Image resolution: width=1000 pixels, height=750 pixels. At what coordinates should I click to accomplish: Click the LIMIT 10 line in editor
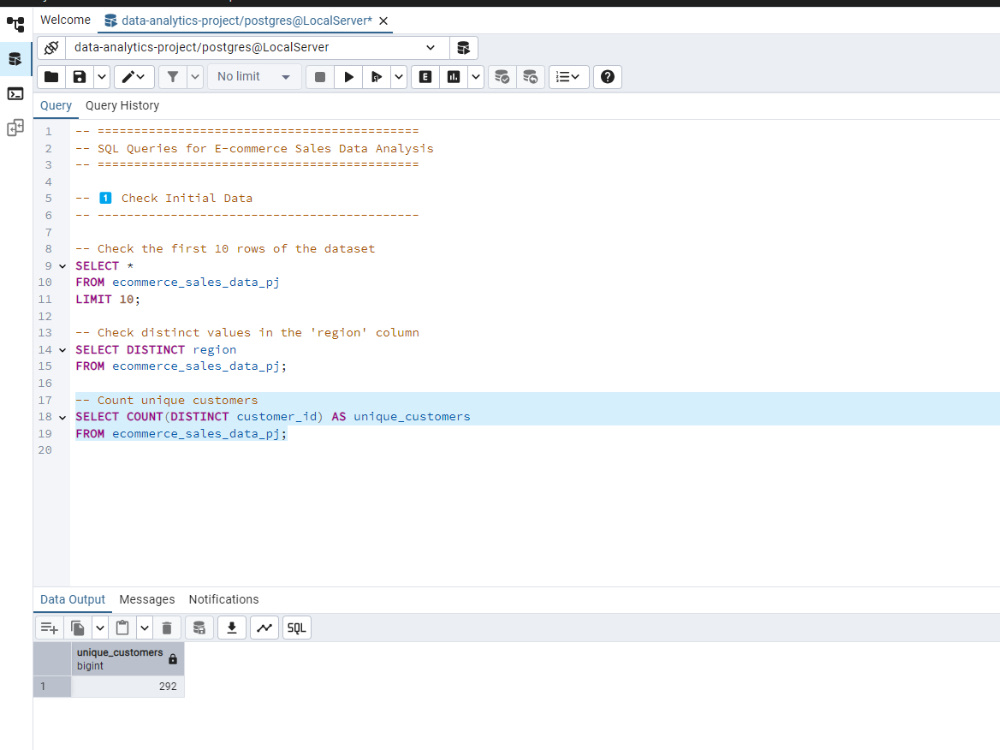[x=108, y=299]
